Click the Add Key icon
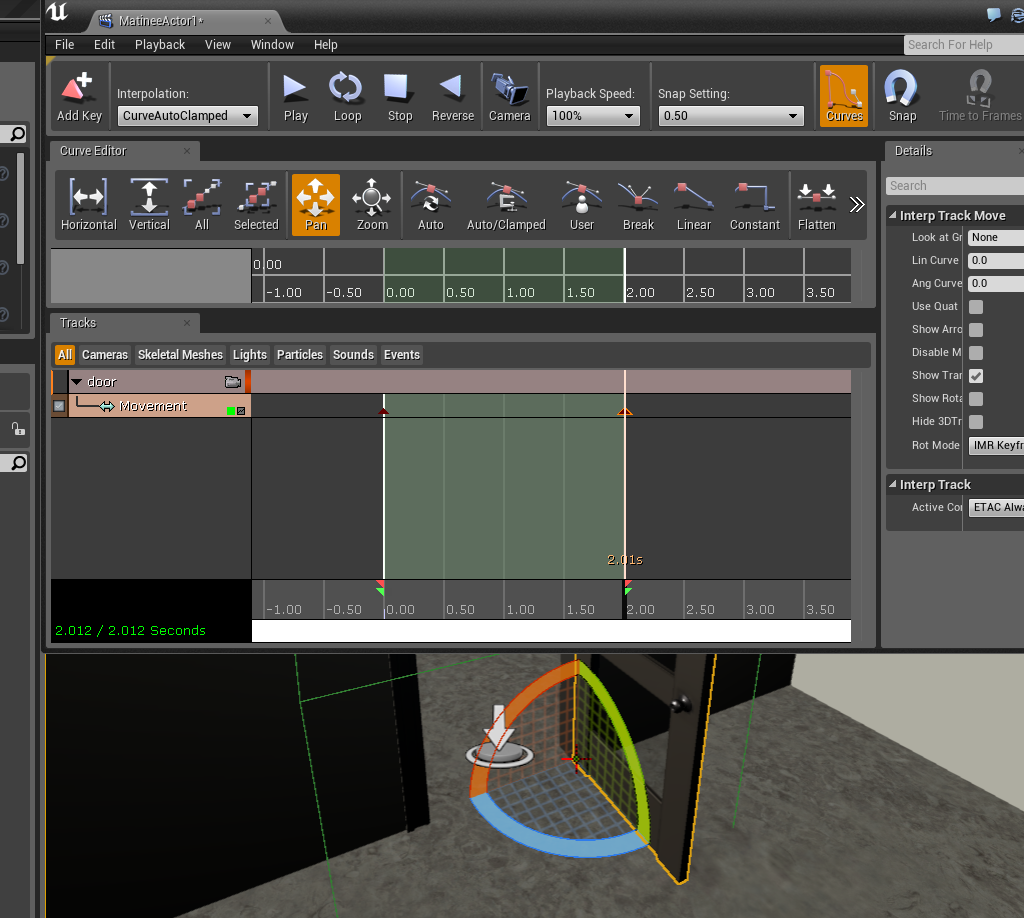 tap(78, 95)
